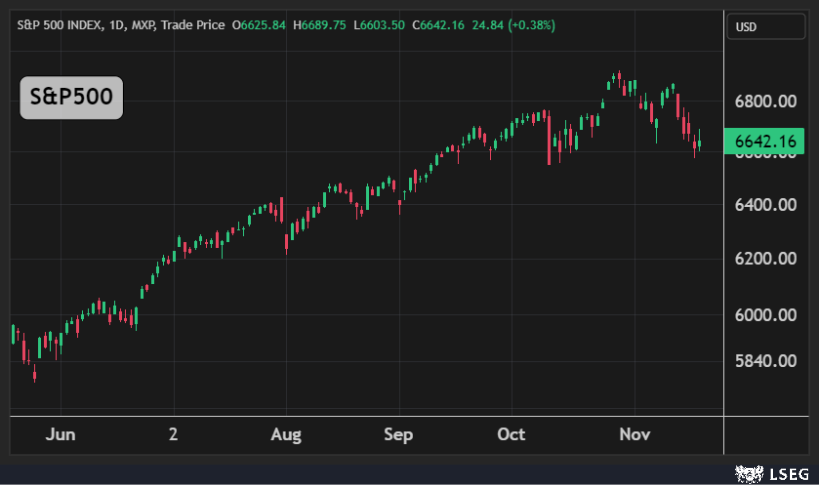The height and width of the screenshot is (485, 819).
Task: Click the LSEG logo icon
Action: point(743,472)
